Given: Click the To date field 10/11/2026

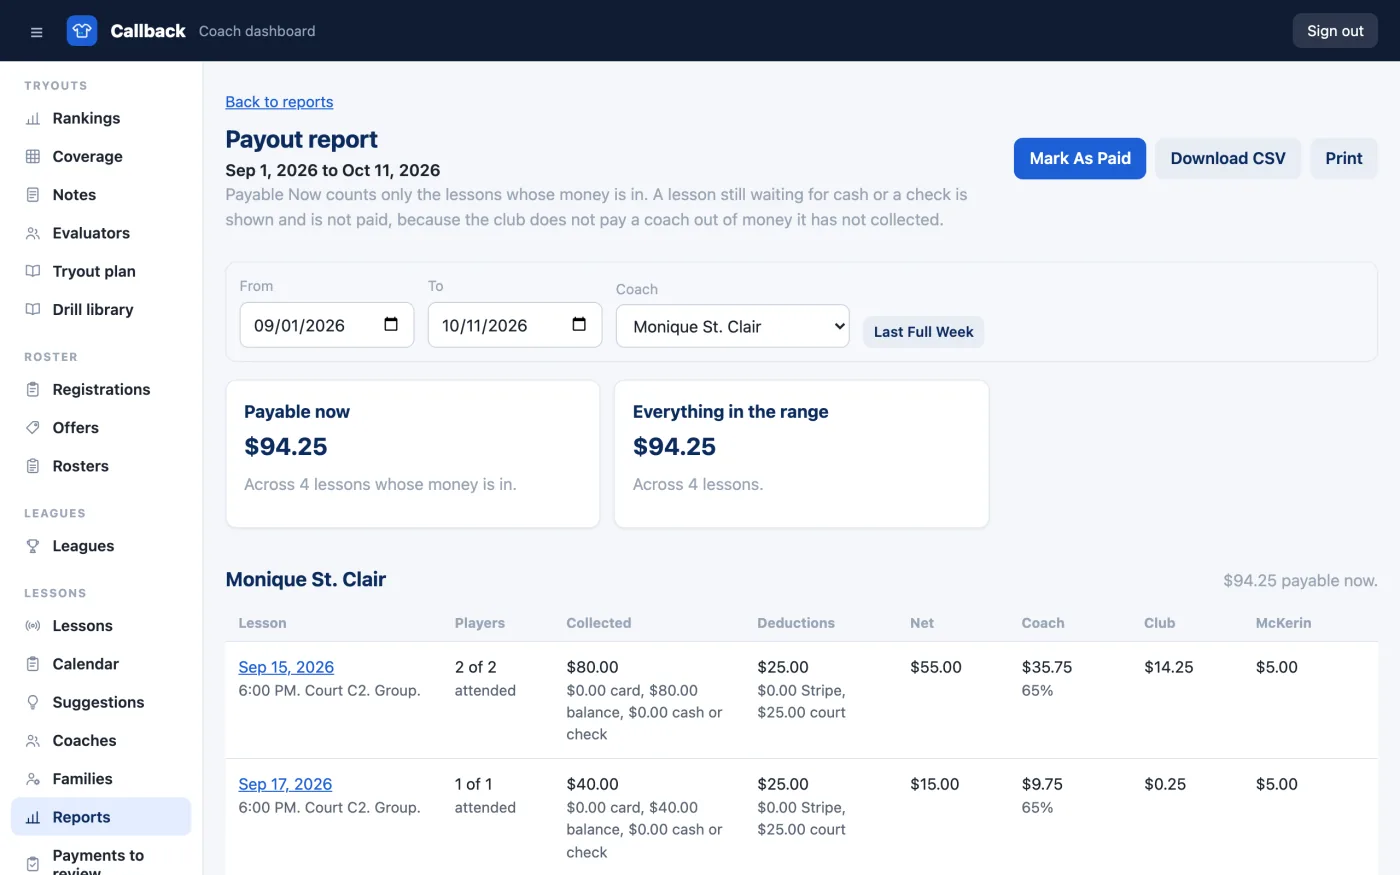Looking at the screenshot, I should pyautogui.click(x=515, y=325).
